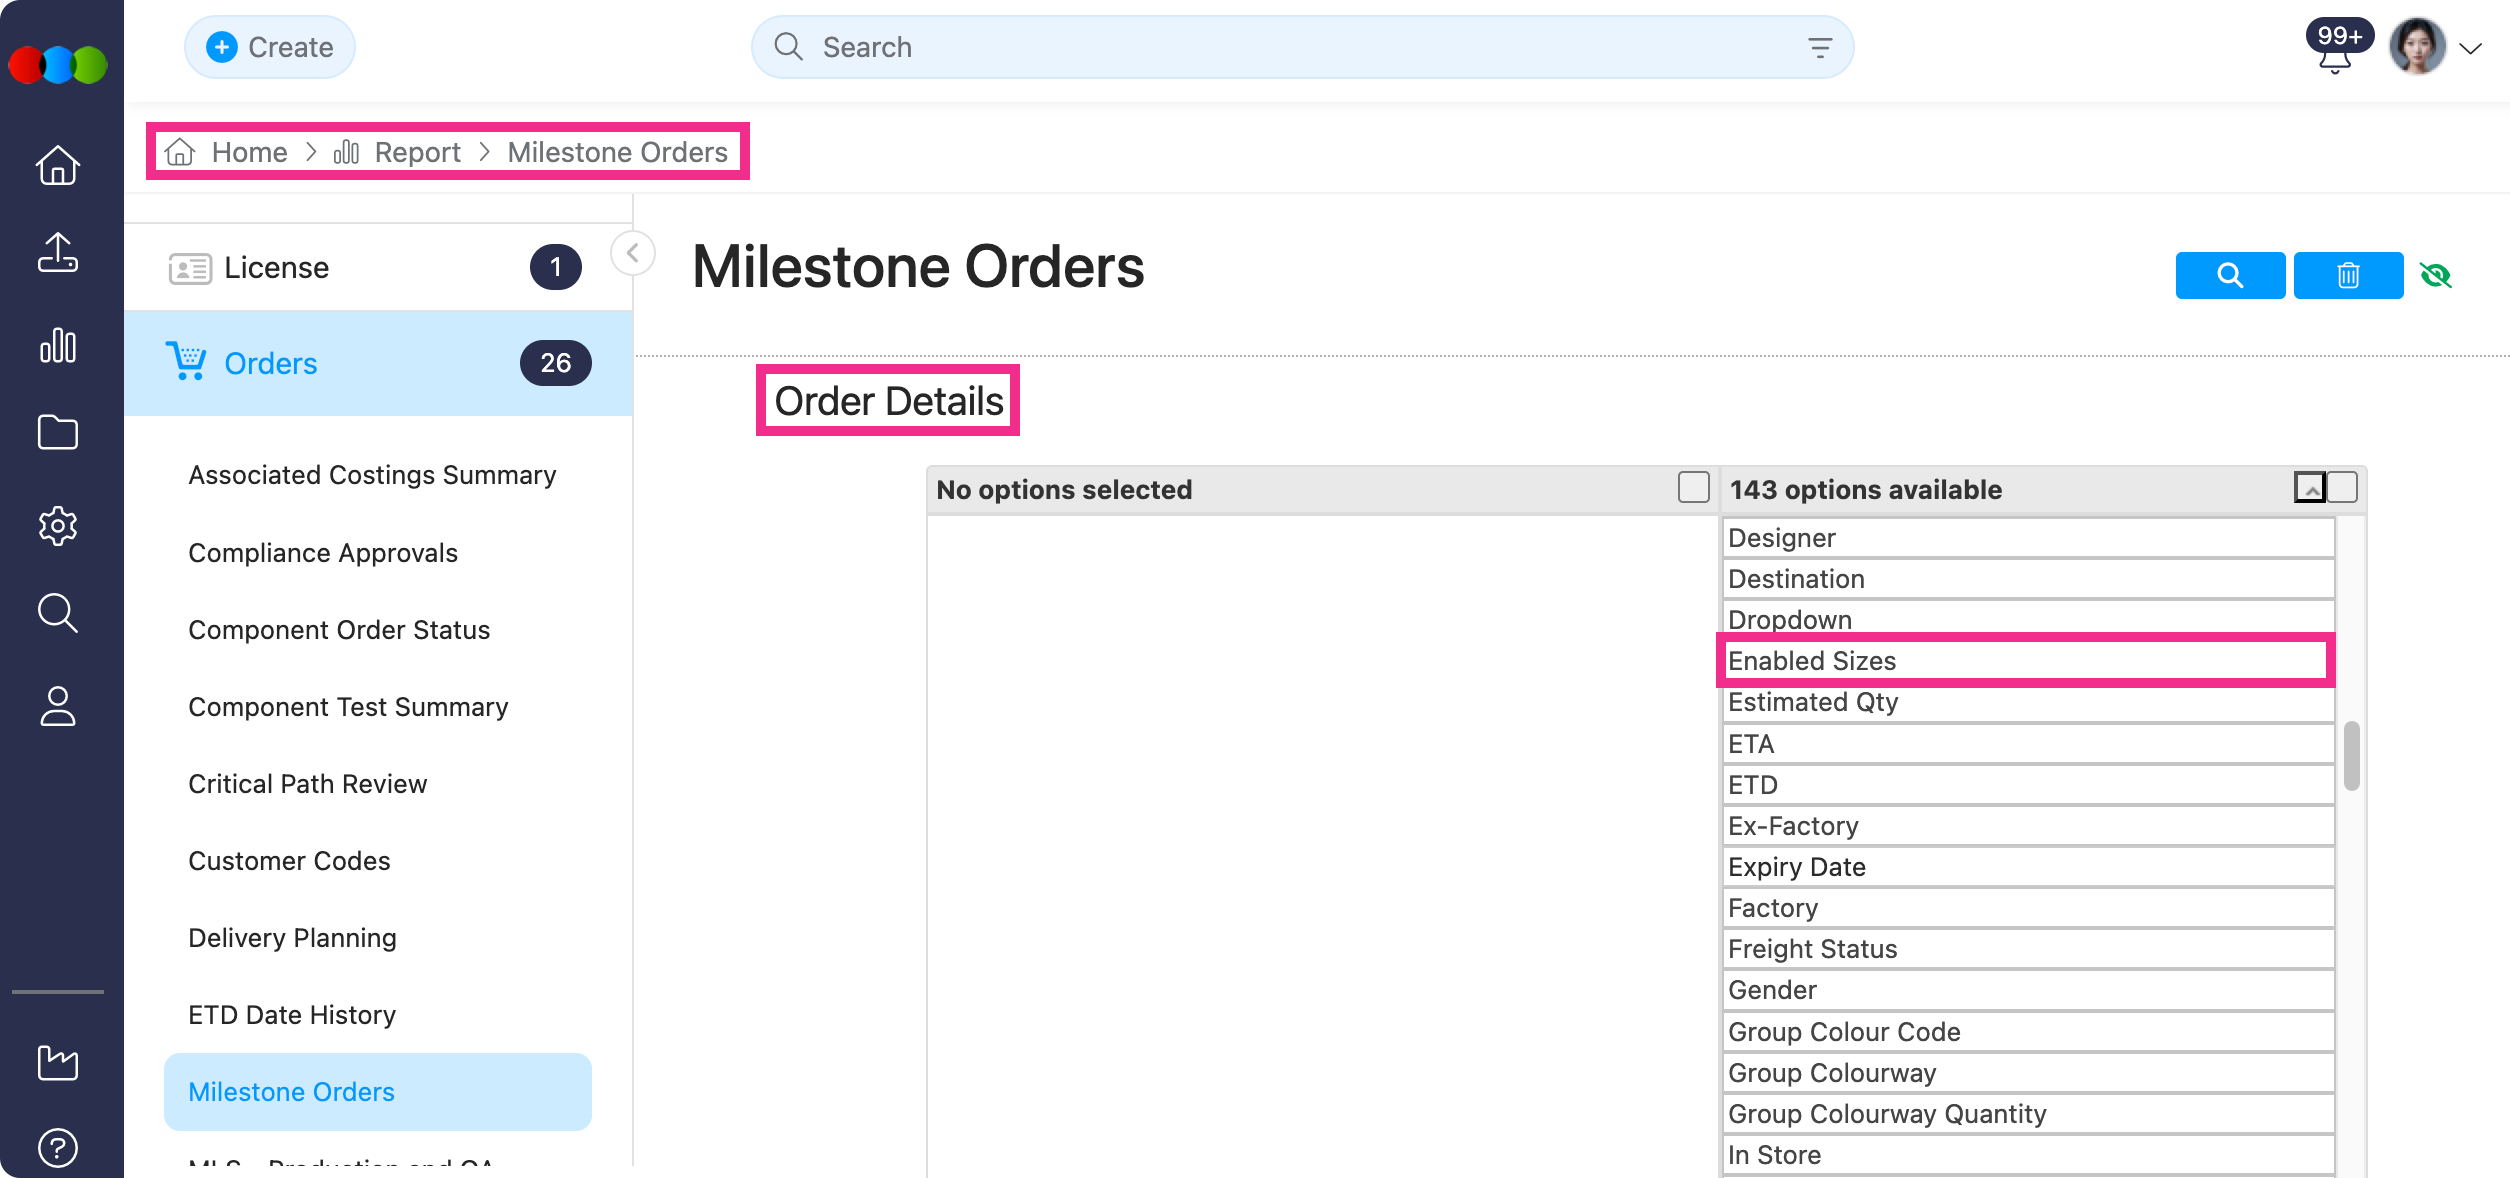Screen dimensions: 2510x1178
Task: Click the move-up arrow above the options list
Action: pos(2312,489)
